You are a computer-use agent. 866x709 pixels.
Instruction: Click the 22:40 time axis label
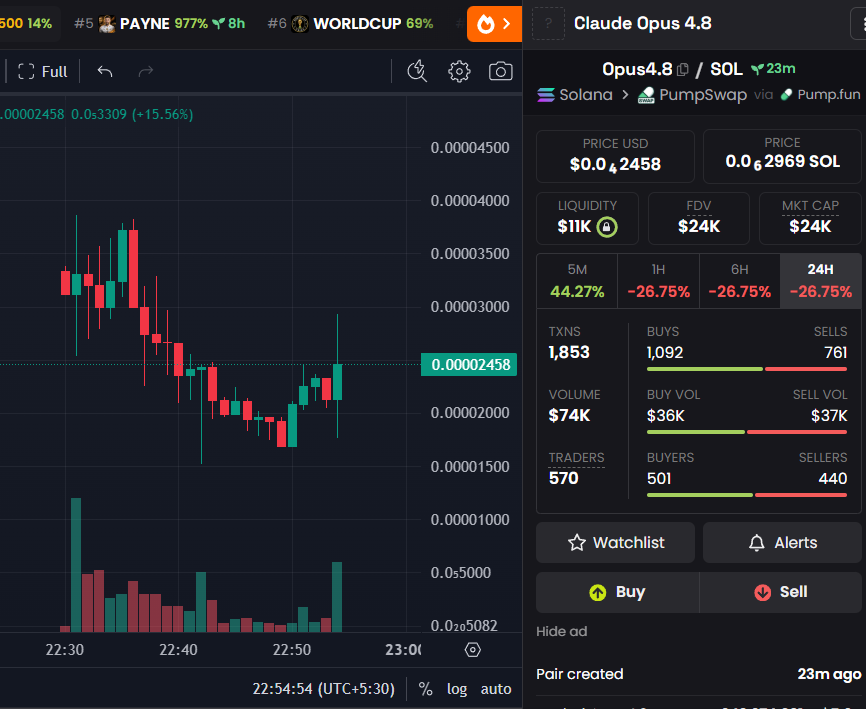tap(178, 649)
